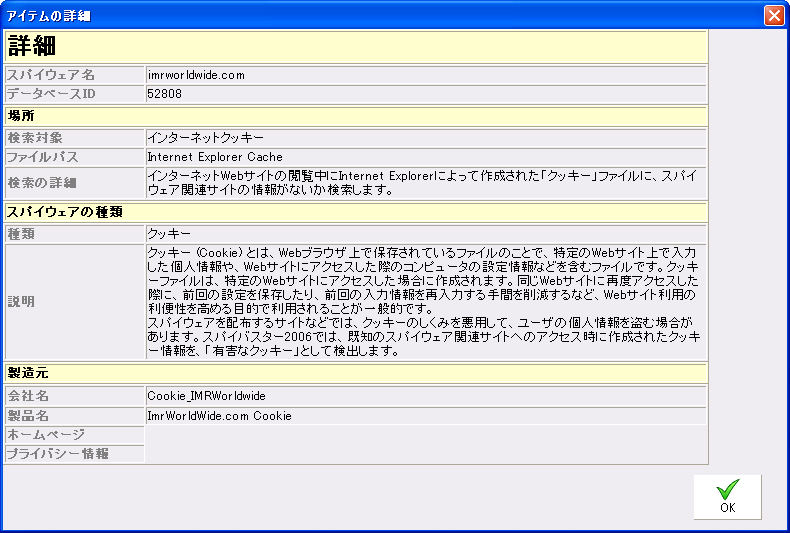Click the ホームページ label
This screenshot has width=790, height=533.
pyautogui.click(x=46, y=434)
